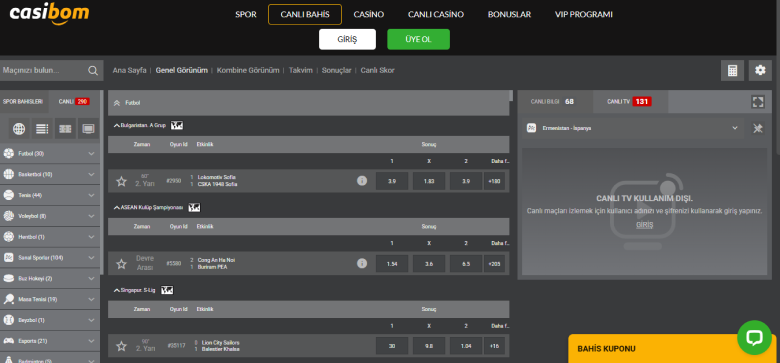
Task: Switch to CANLI BİLGİ tab
Action: 555,101
